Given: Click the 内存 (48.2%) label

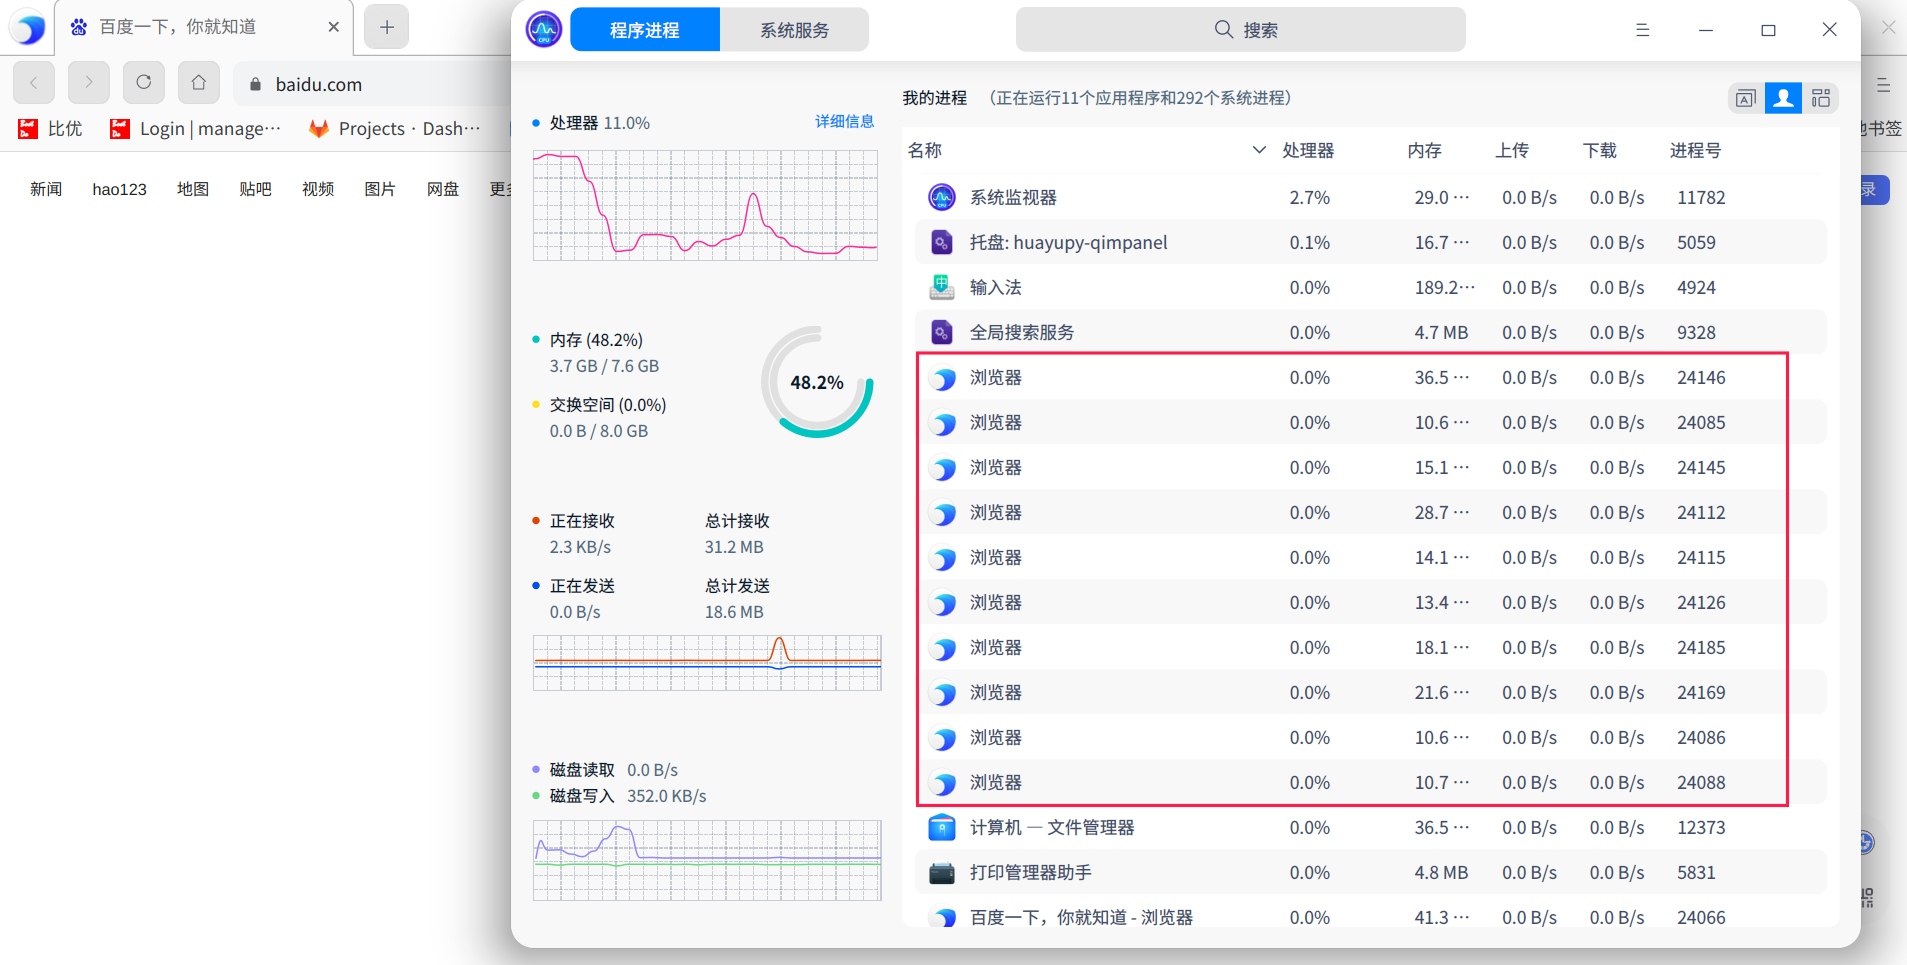Looking at the screenshot, I should (x=596, y=340).
